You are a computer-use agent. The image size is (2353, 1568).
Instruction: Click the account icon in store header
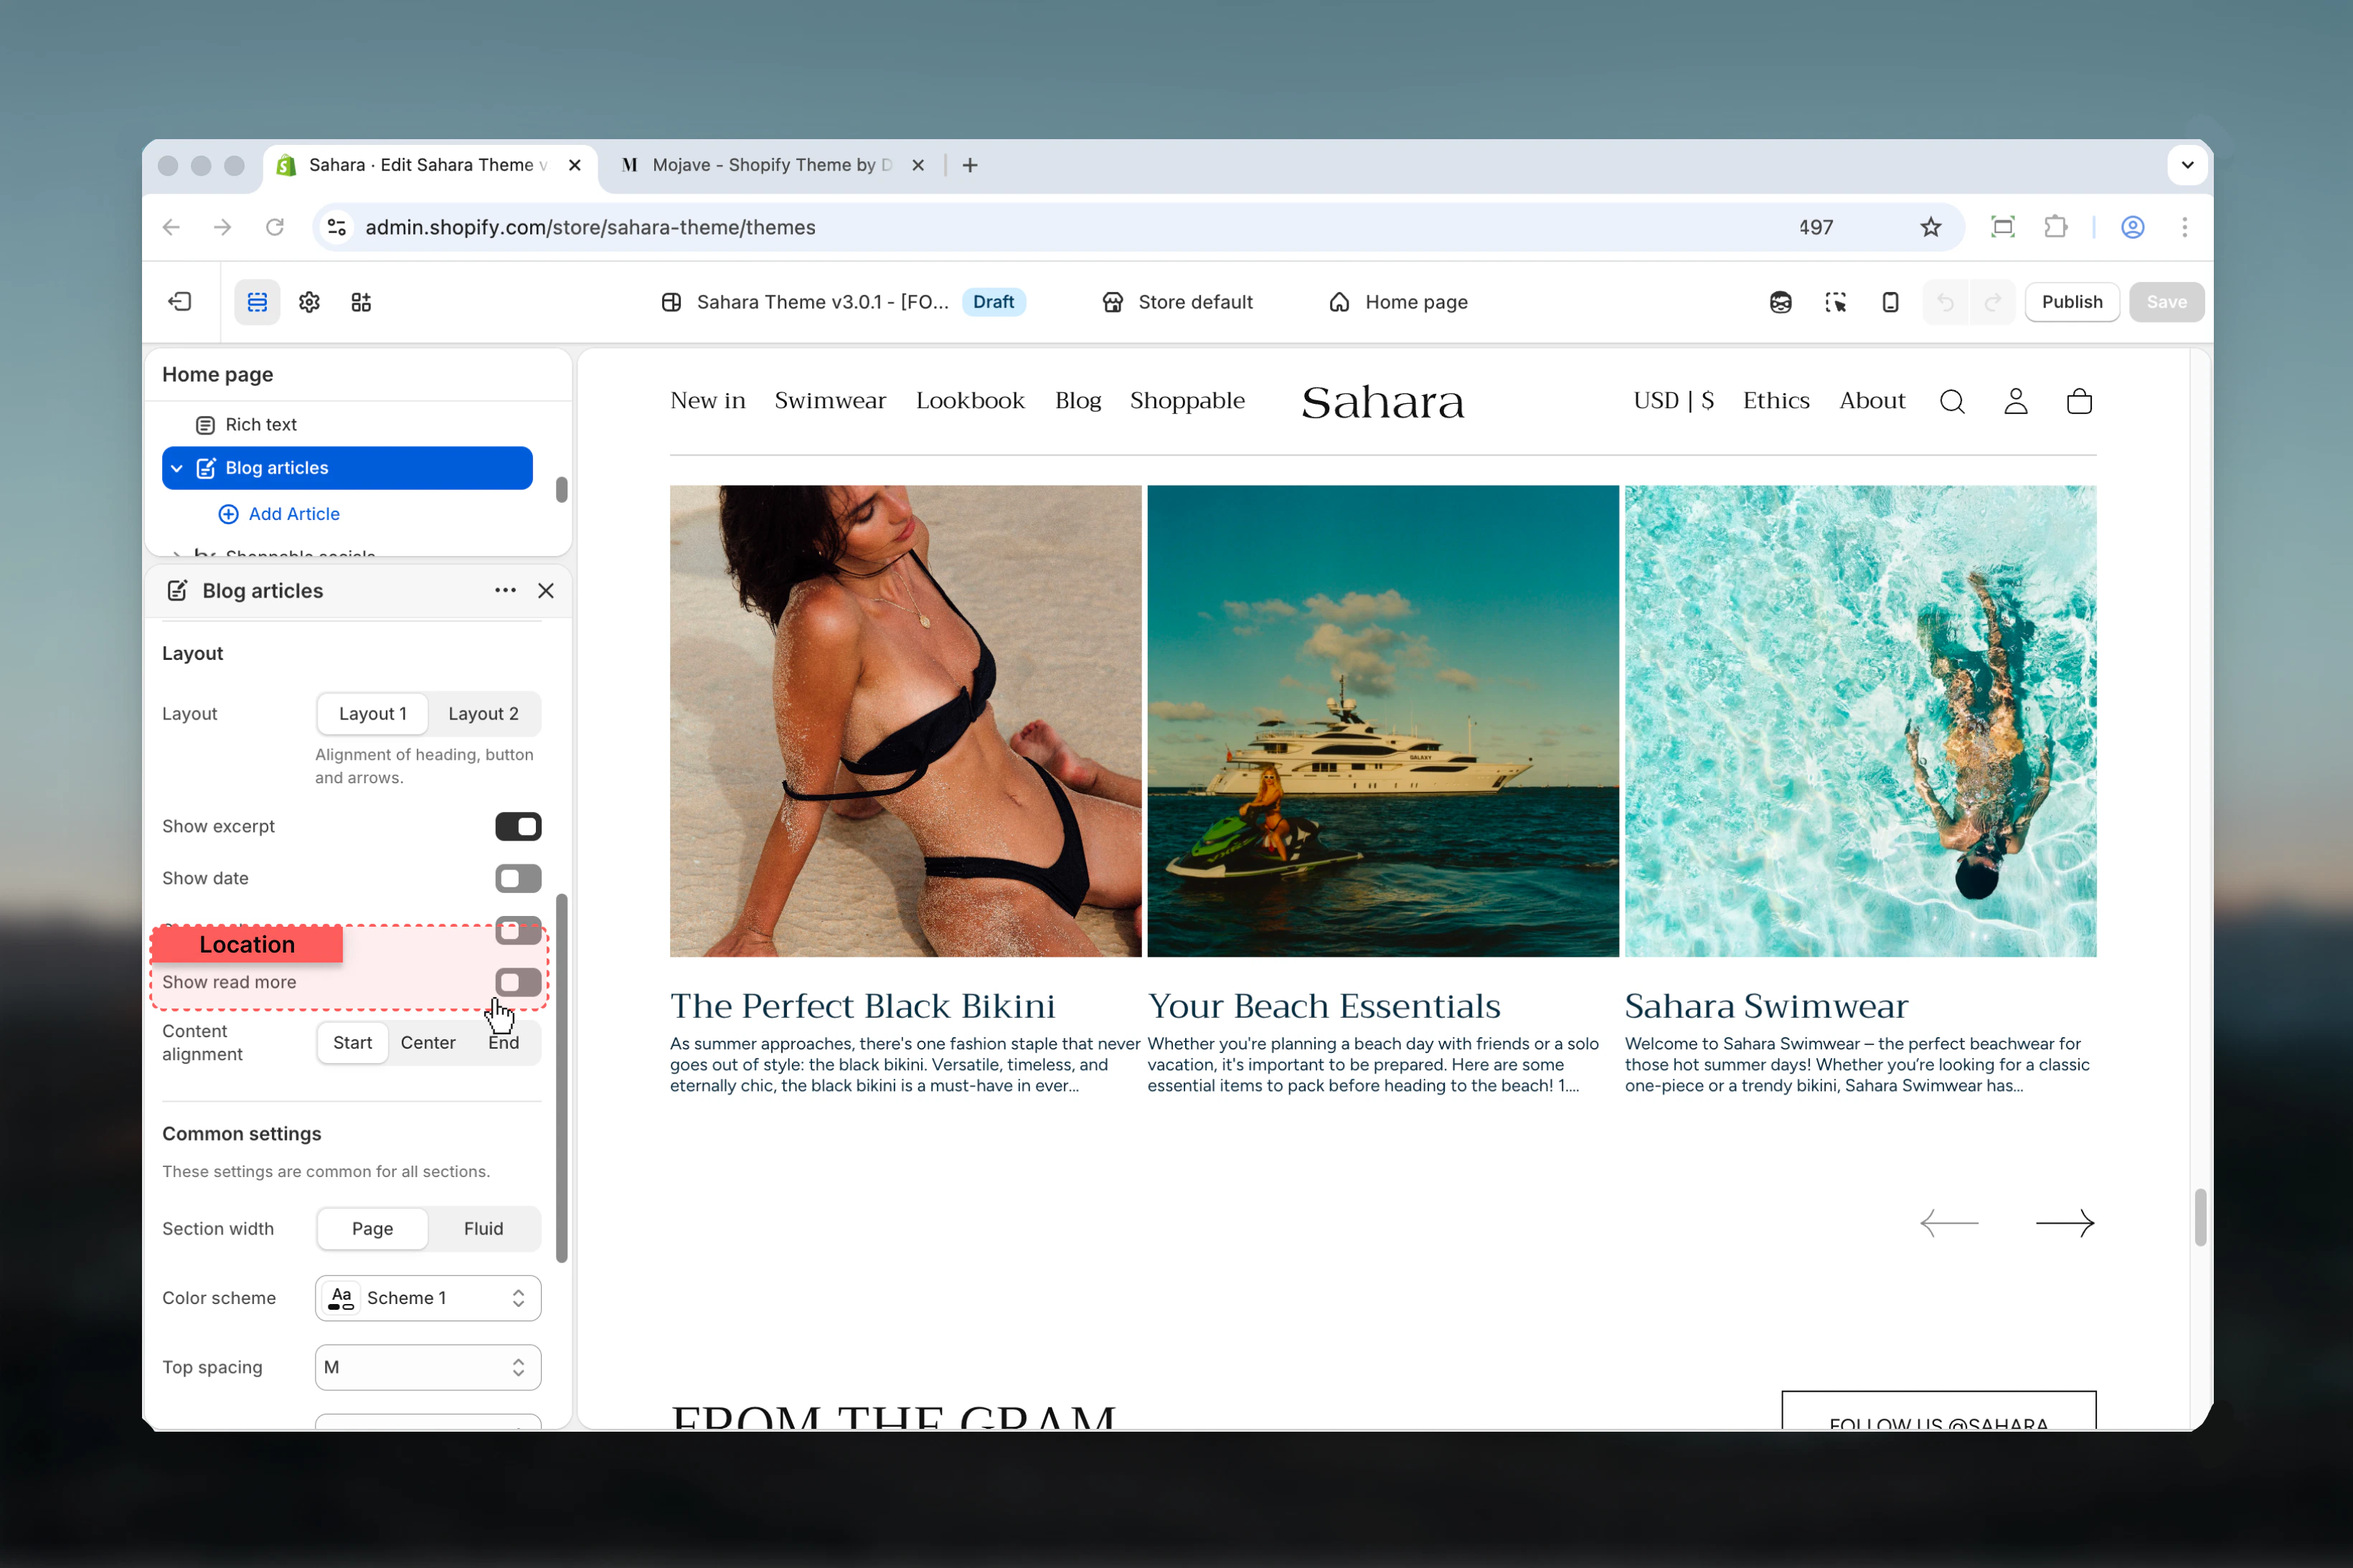click(2016, 401)
